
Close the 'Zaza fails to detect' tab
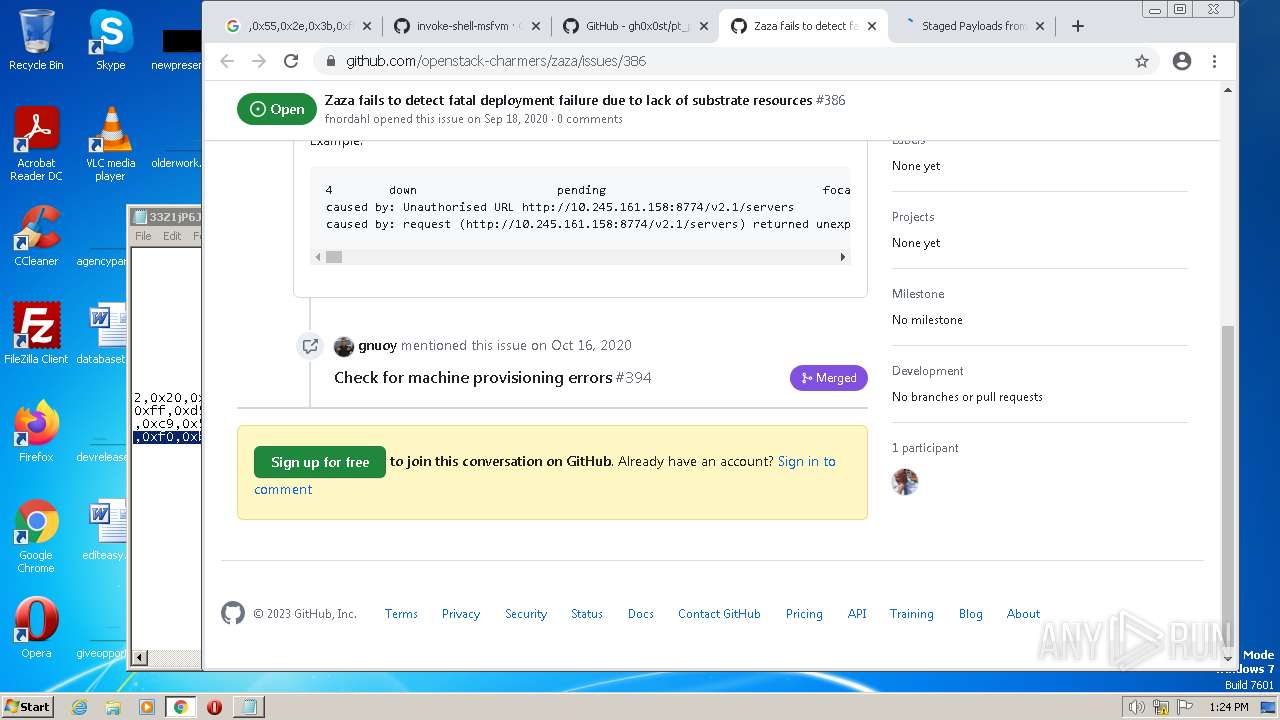pyautogui.click(x=871, y=26)
